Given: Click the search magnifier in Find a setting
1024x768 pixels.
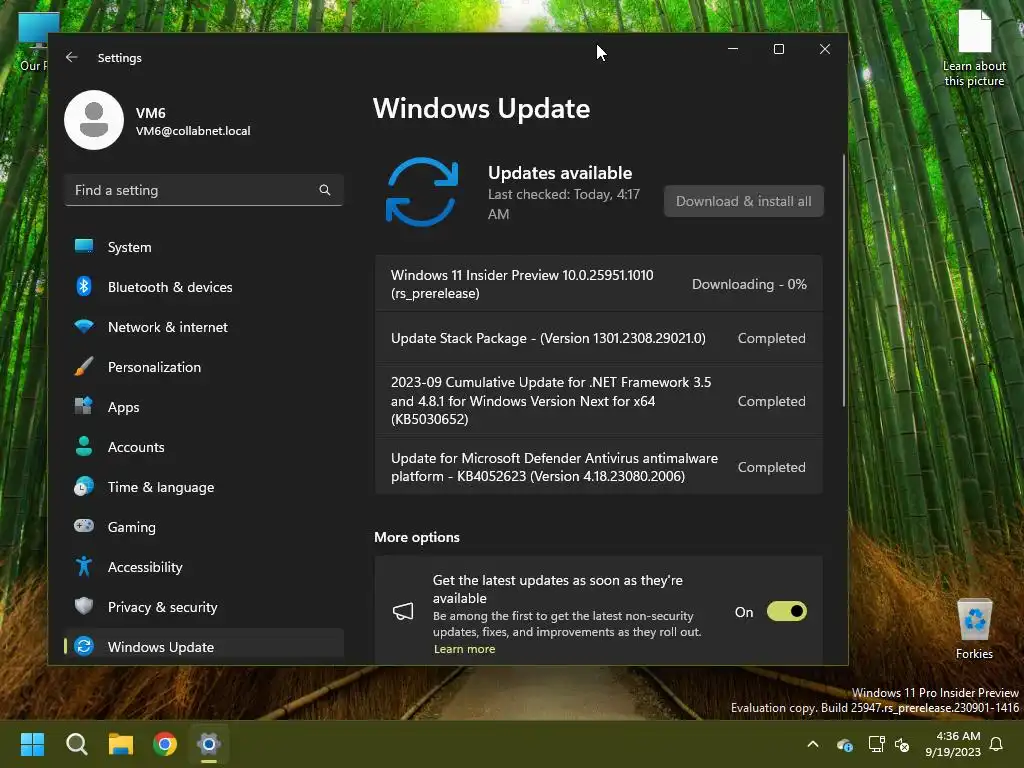Looking at the screenshot, I should coord(325,190).
